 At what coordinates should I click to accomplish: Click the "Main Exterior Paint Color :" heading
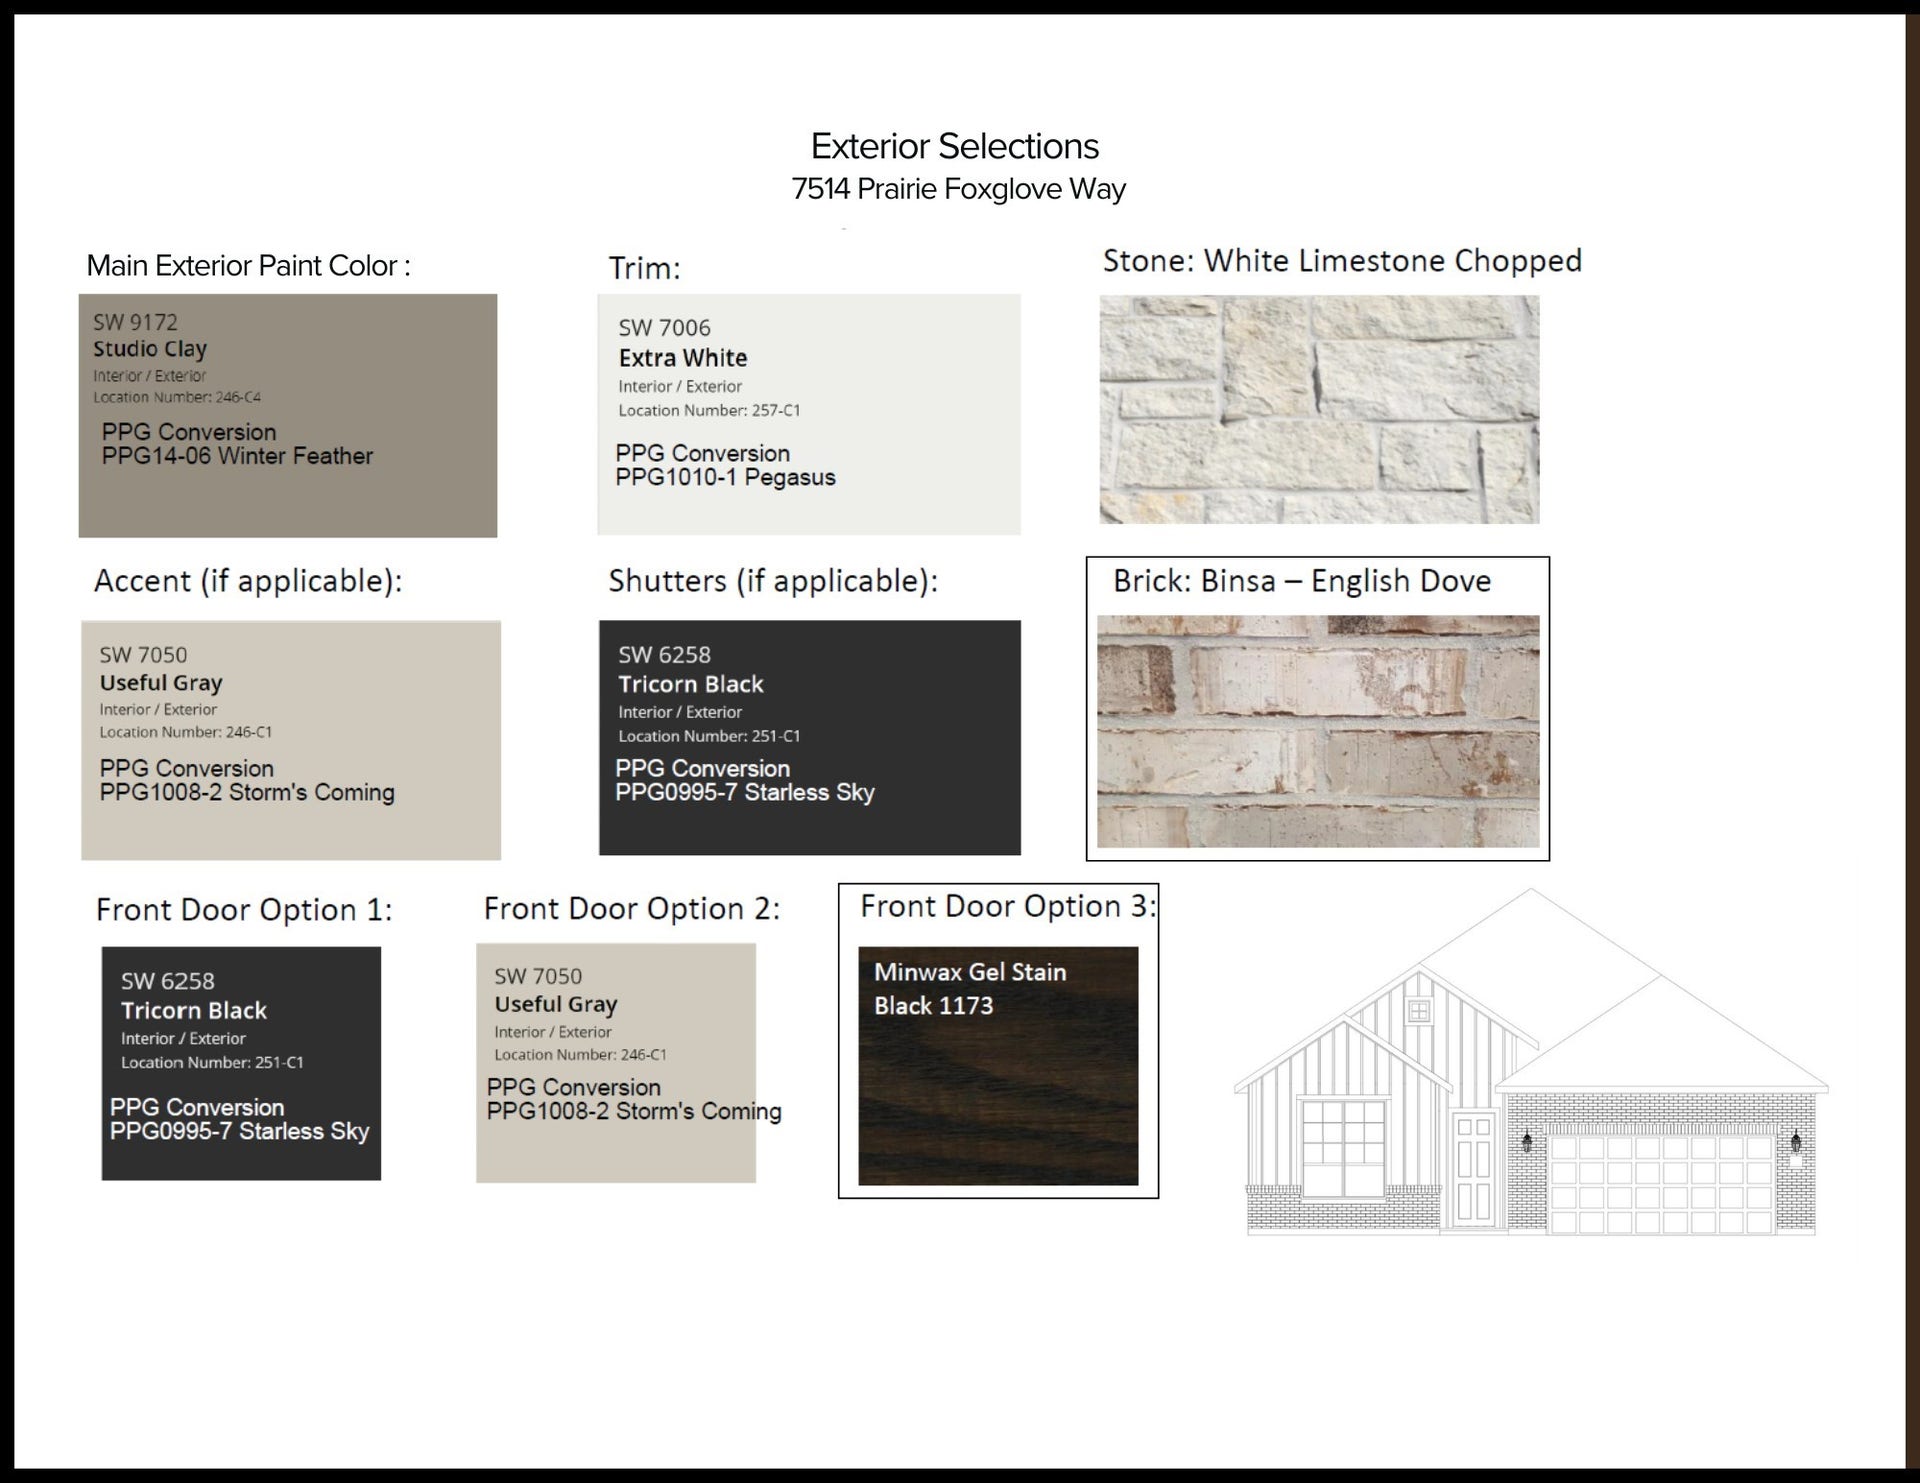(248, 265)
